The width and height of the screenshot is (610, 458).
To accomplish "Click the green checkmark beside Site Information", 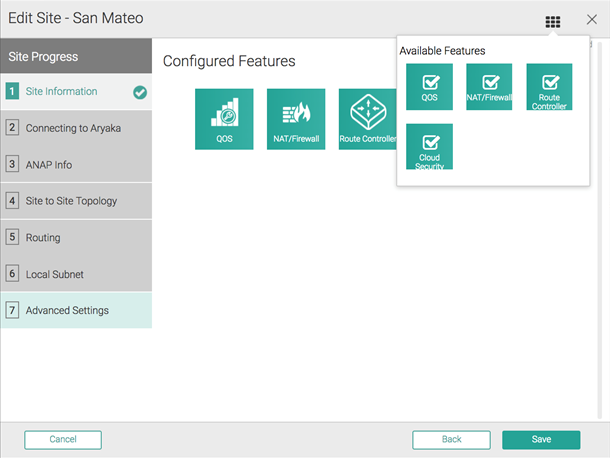I will pos(140,92).
